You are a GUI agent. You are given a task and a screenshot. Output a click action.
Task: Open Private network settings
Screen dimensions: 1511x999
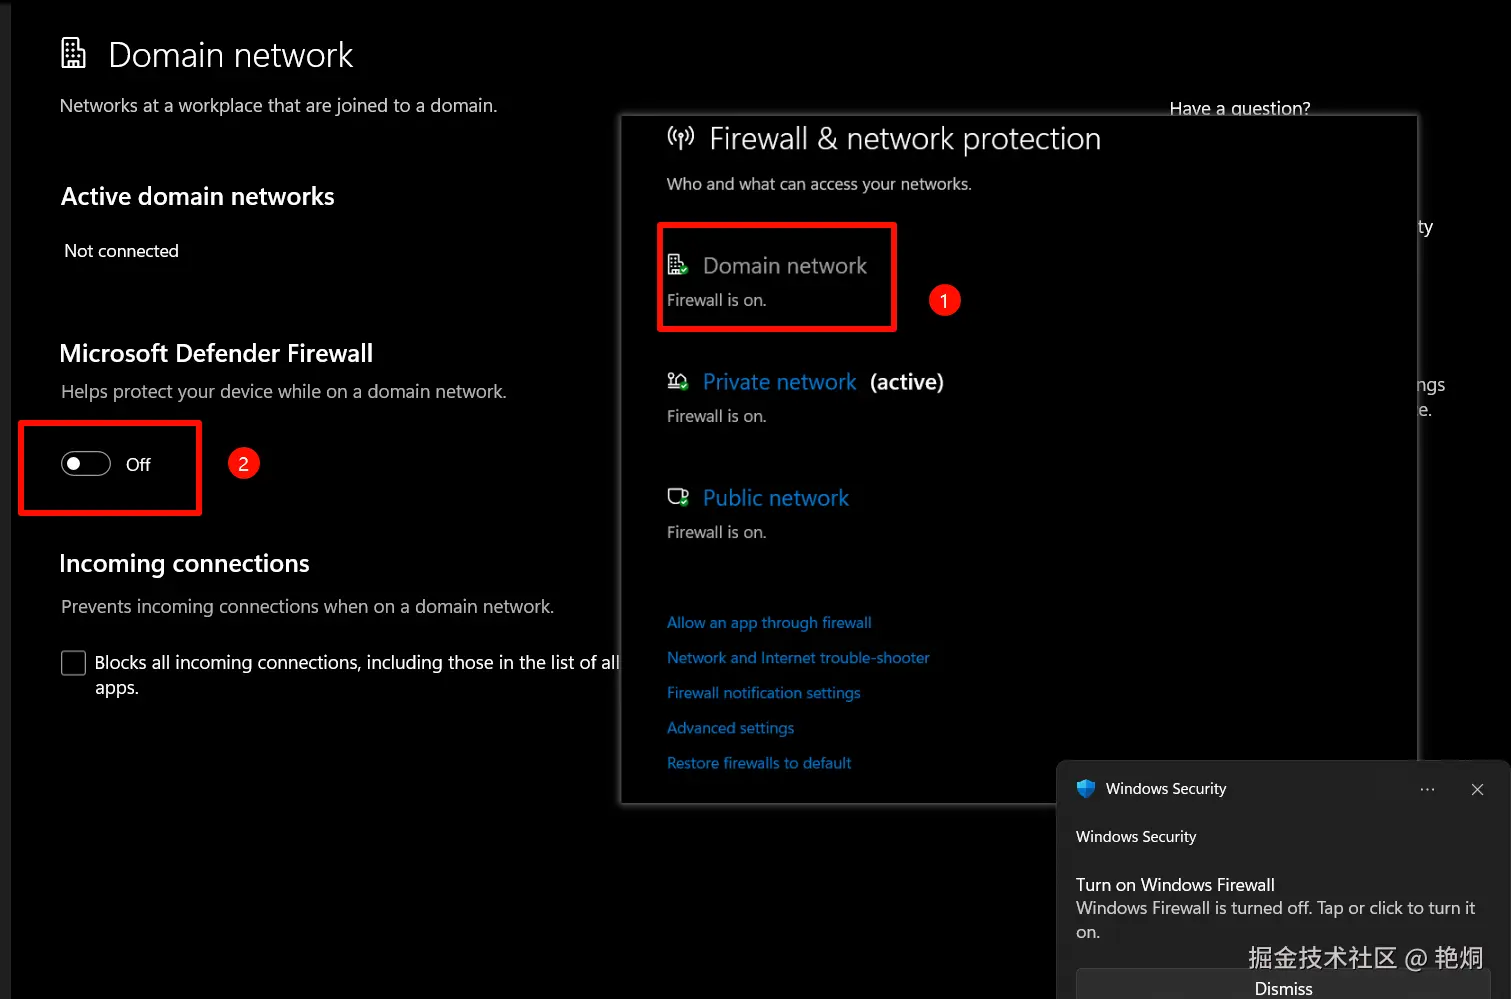coord(779,382)
